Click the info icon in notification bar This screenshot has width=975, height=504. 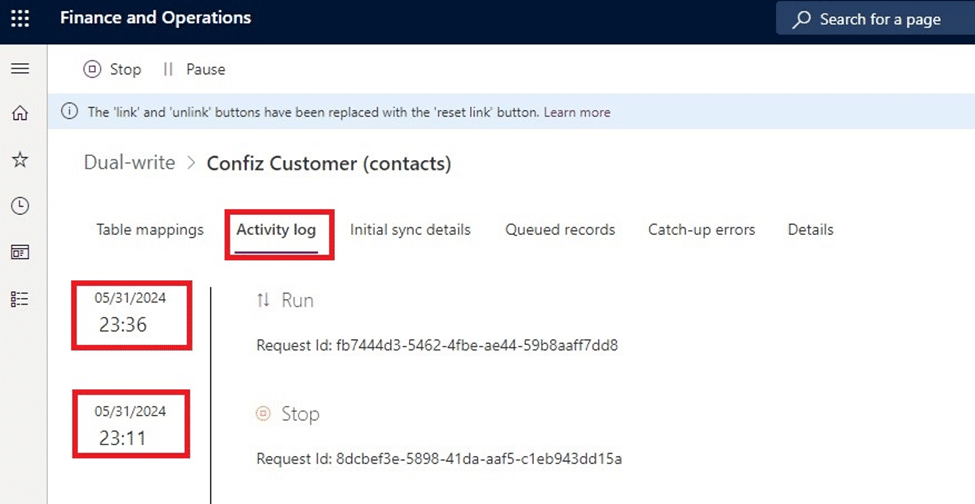click(69, 112)
